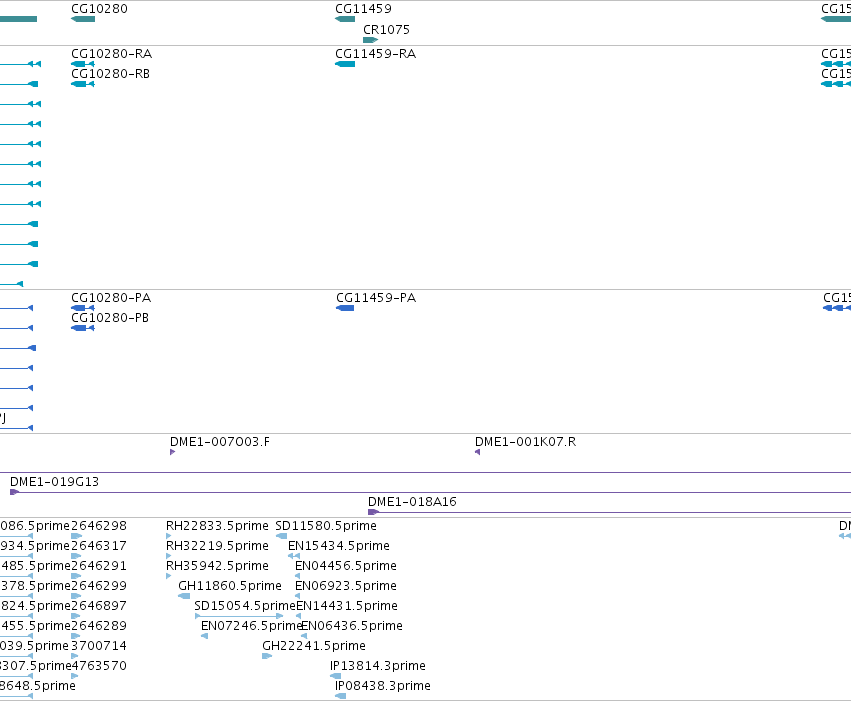The width and height of the screenshot is (851, 701).
Task: Select the DME1-007O03.F feature label
Action: pyautogui.click(x=220, y=442)
